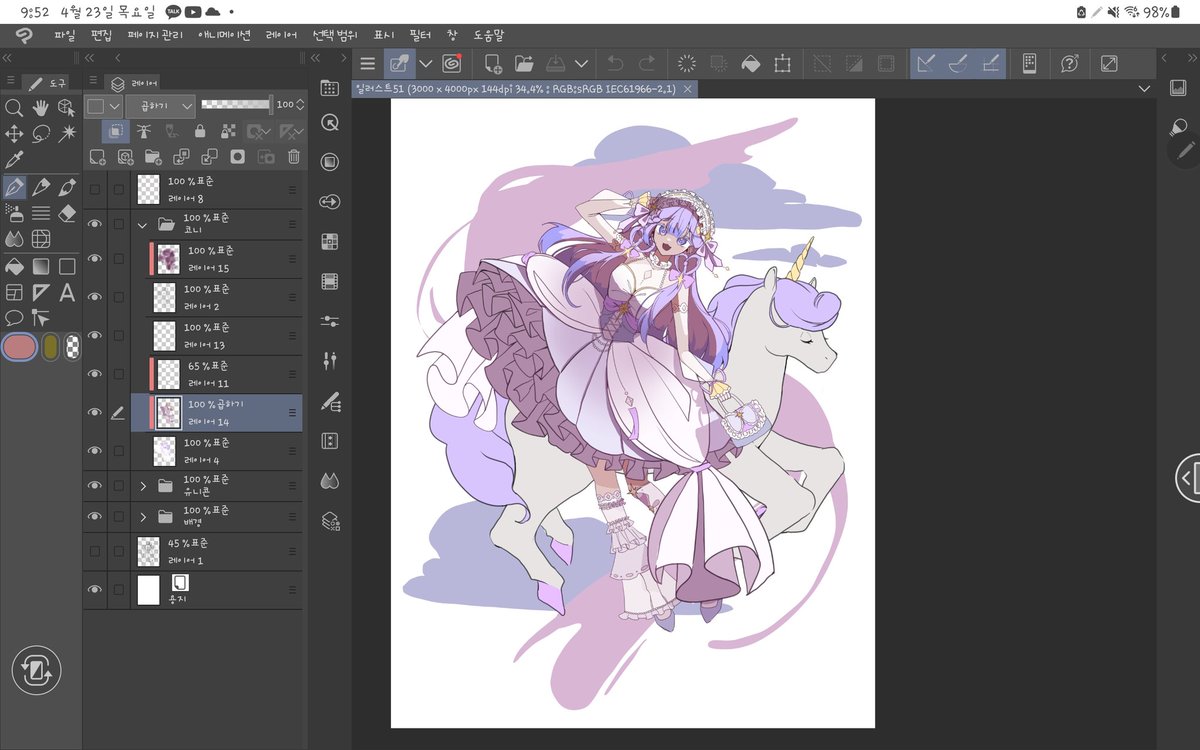
Task: Collapse the 코니 layer folder
Action: [142, 224]
